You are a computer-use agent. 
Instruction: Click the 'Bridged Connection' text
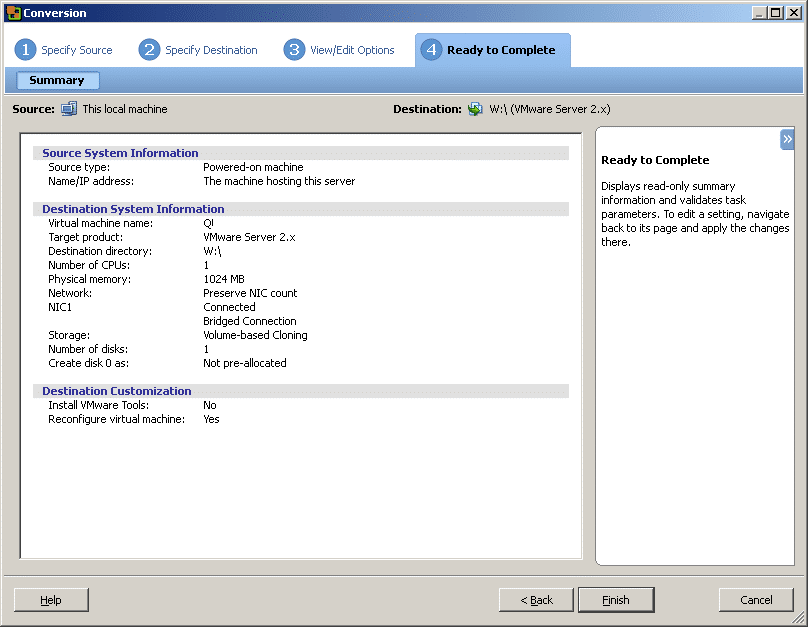[249, 321]
